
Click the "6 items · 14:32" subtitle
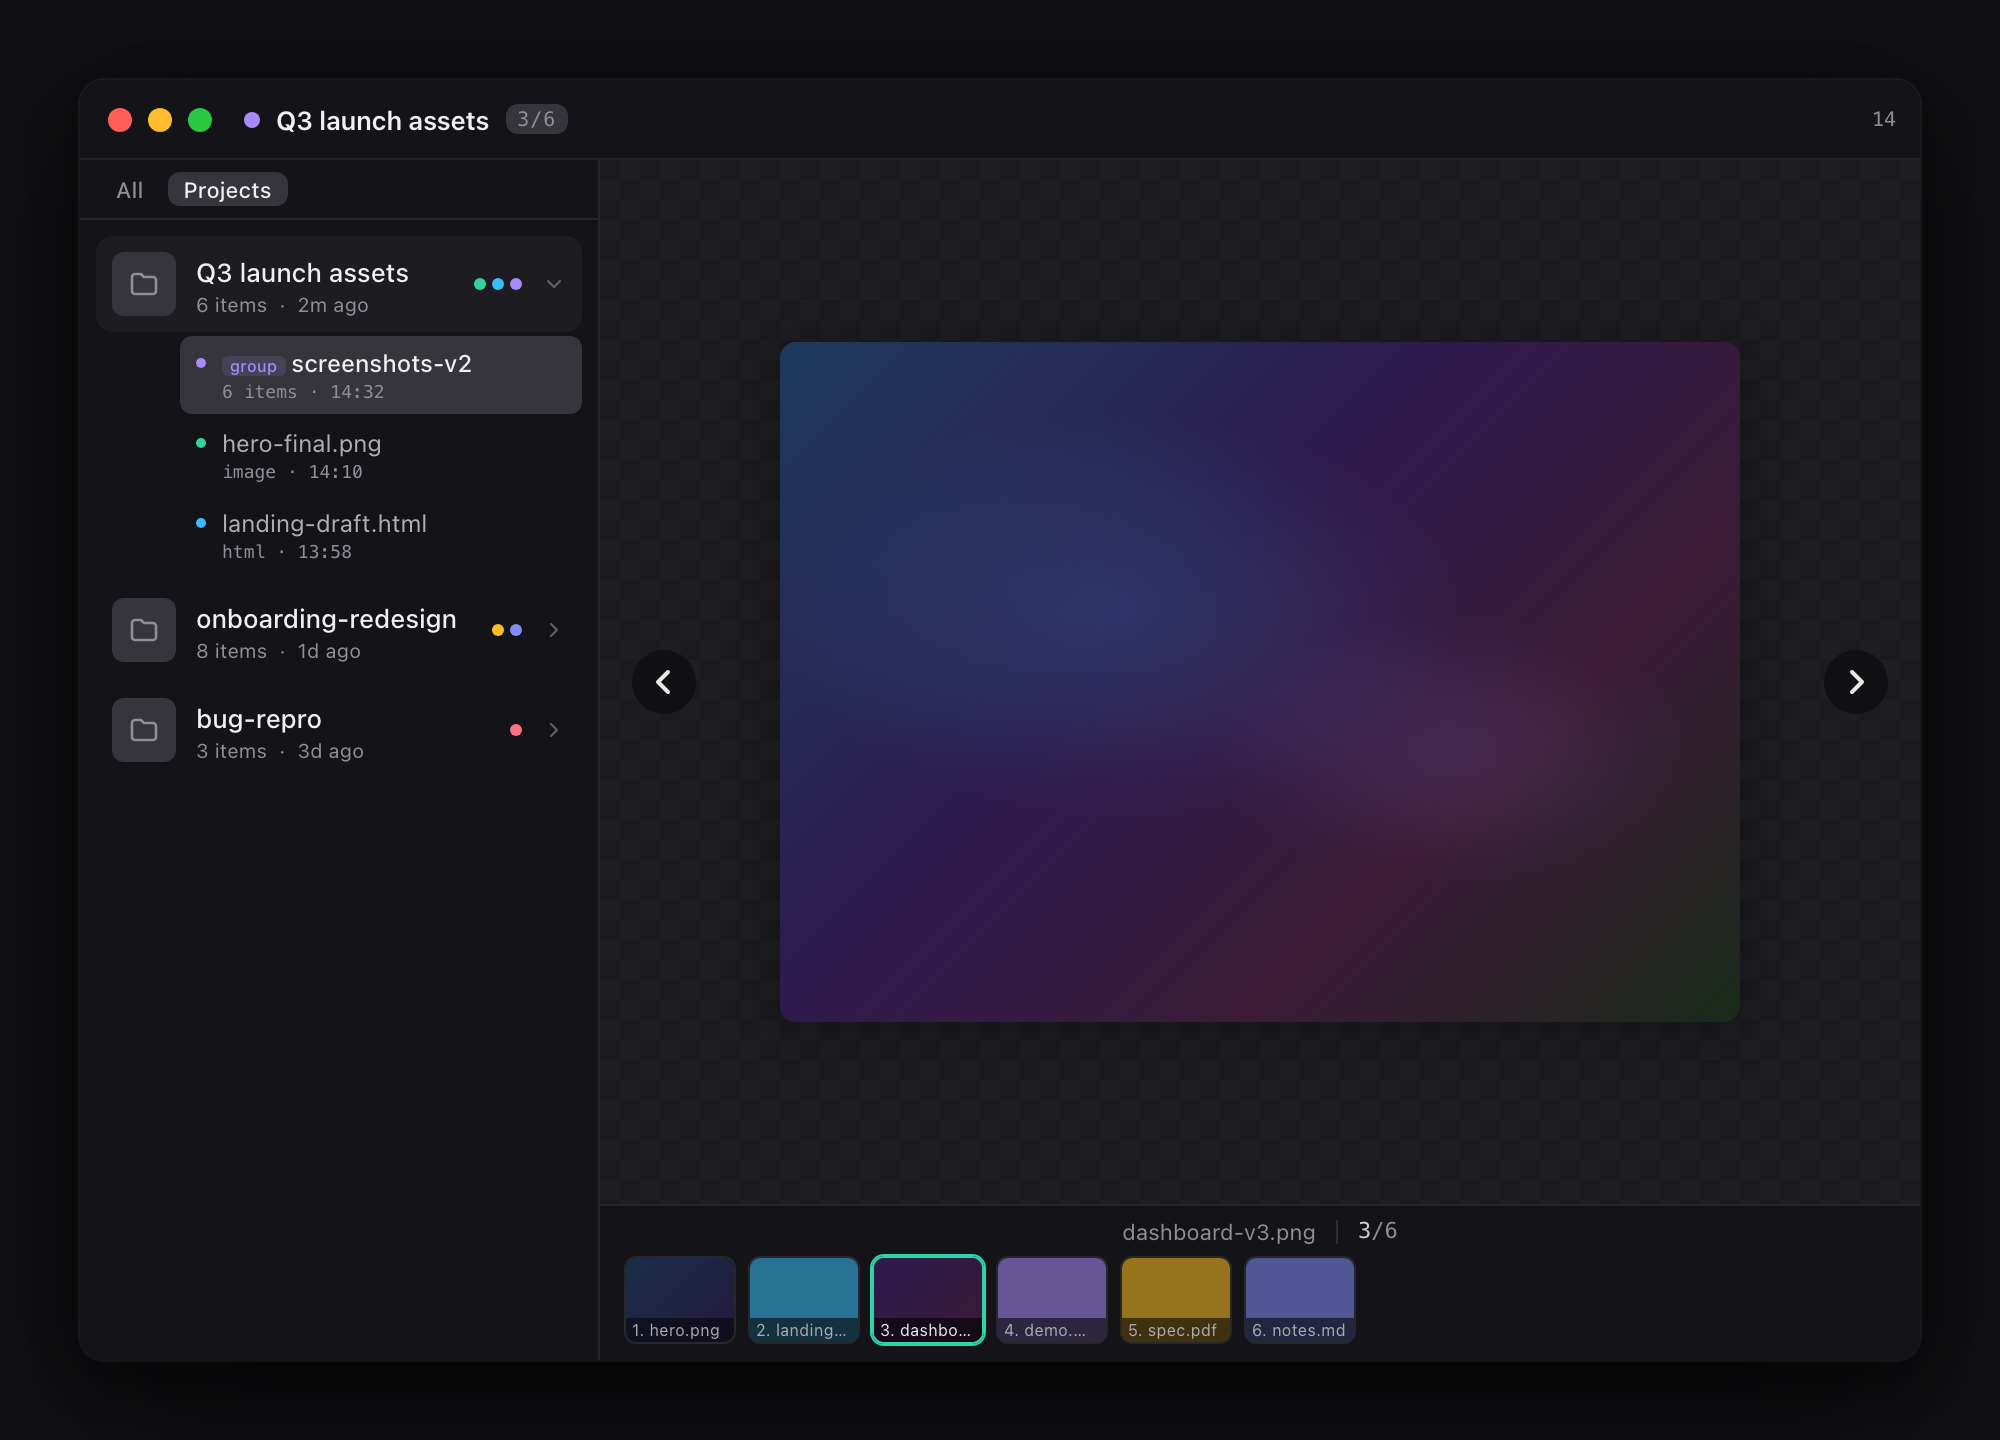[303, 392]
